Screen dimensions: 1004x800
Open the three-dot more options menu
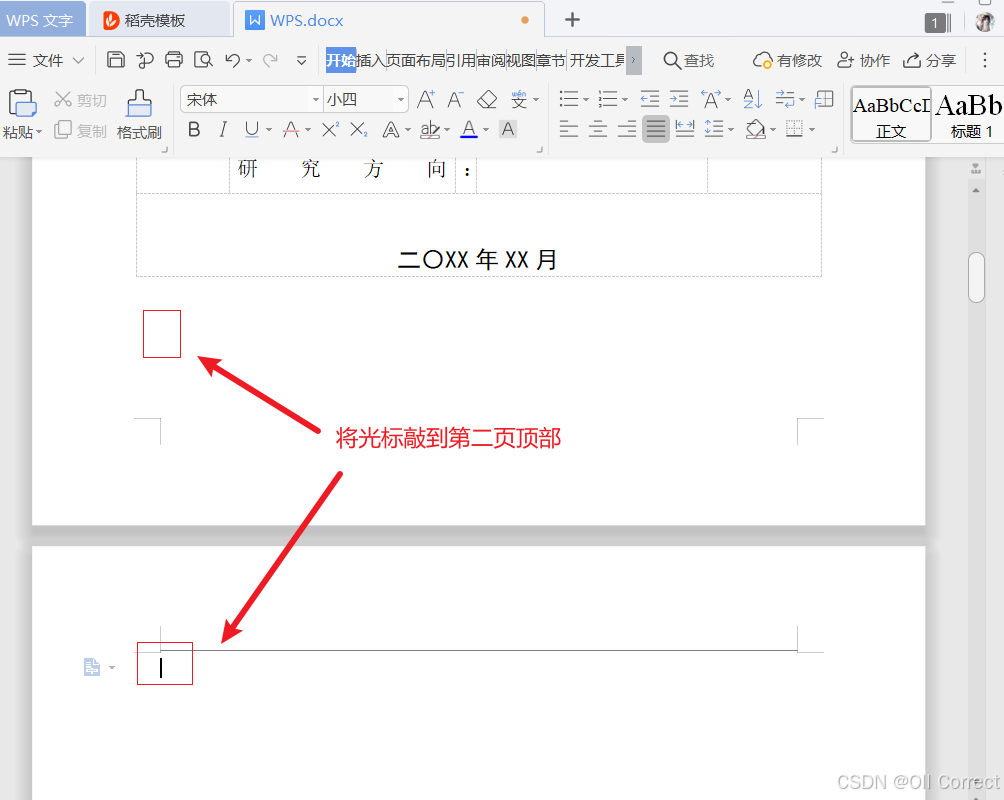click(985, 60)
